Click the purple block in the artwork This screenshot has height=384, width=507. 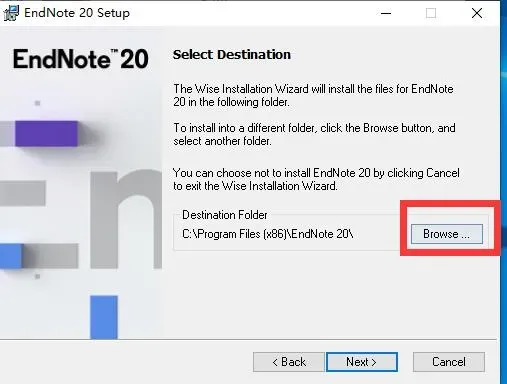46,134
